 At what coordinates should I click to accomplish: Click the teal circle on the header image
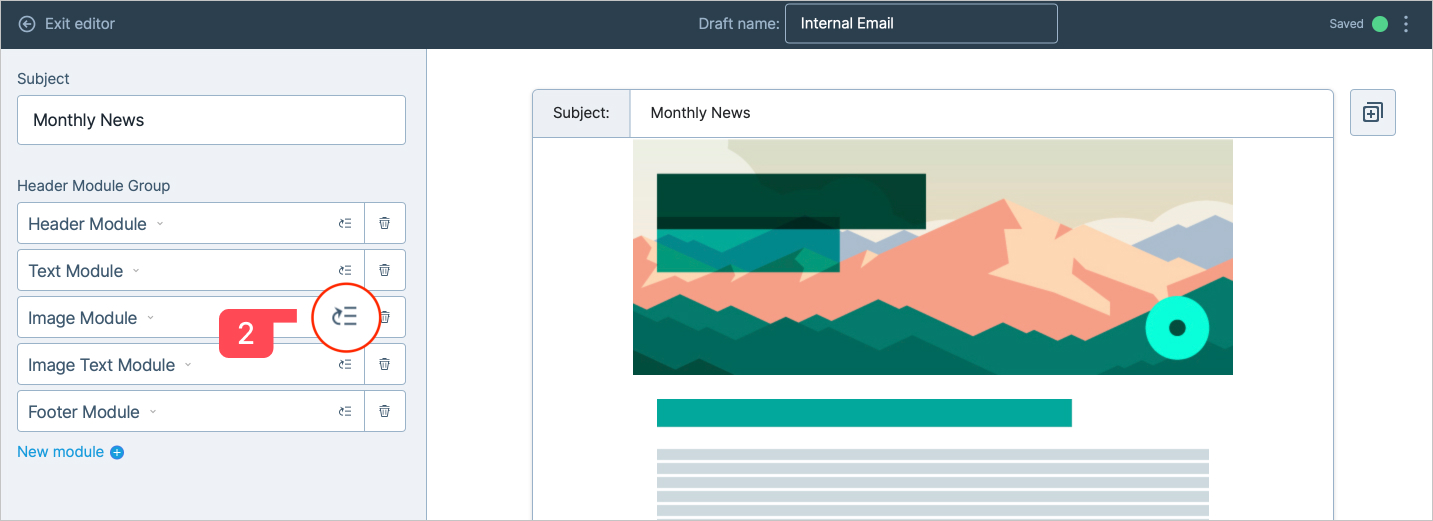[1177, 328]
